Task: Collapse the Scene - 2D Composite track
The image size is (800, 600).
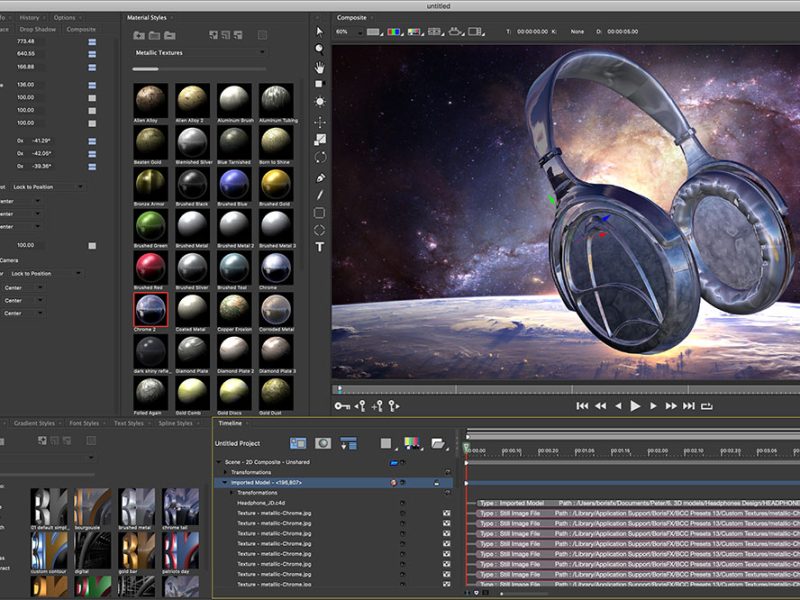Action: click(219, 462)
